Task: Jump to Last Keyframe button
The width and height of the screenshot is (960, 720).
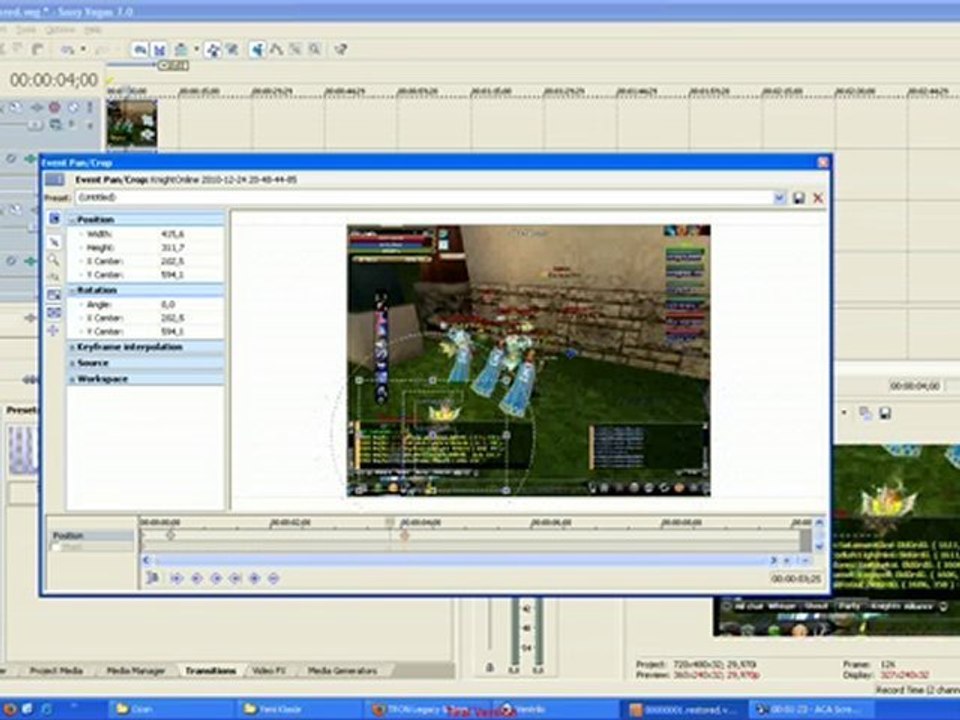Action: click(x=235, y=577)
